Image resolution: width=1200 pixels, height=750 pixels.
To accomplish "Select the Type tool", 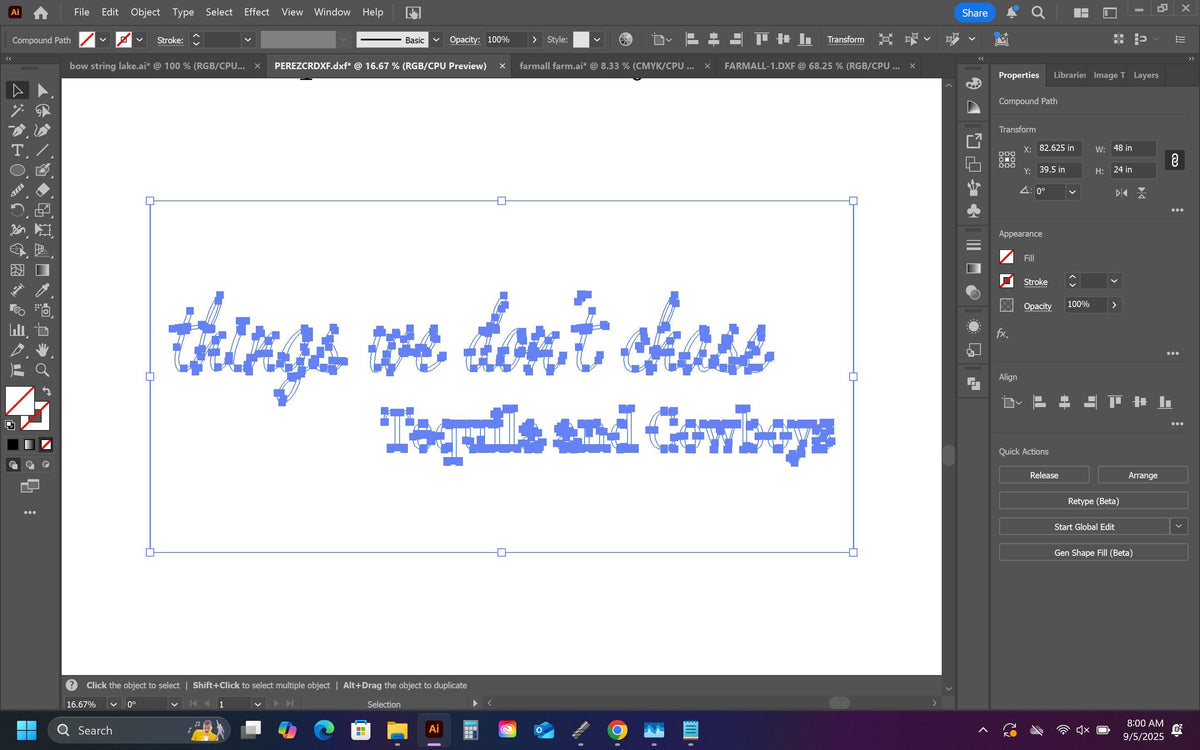I will coord(17,151).
